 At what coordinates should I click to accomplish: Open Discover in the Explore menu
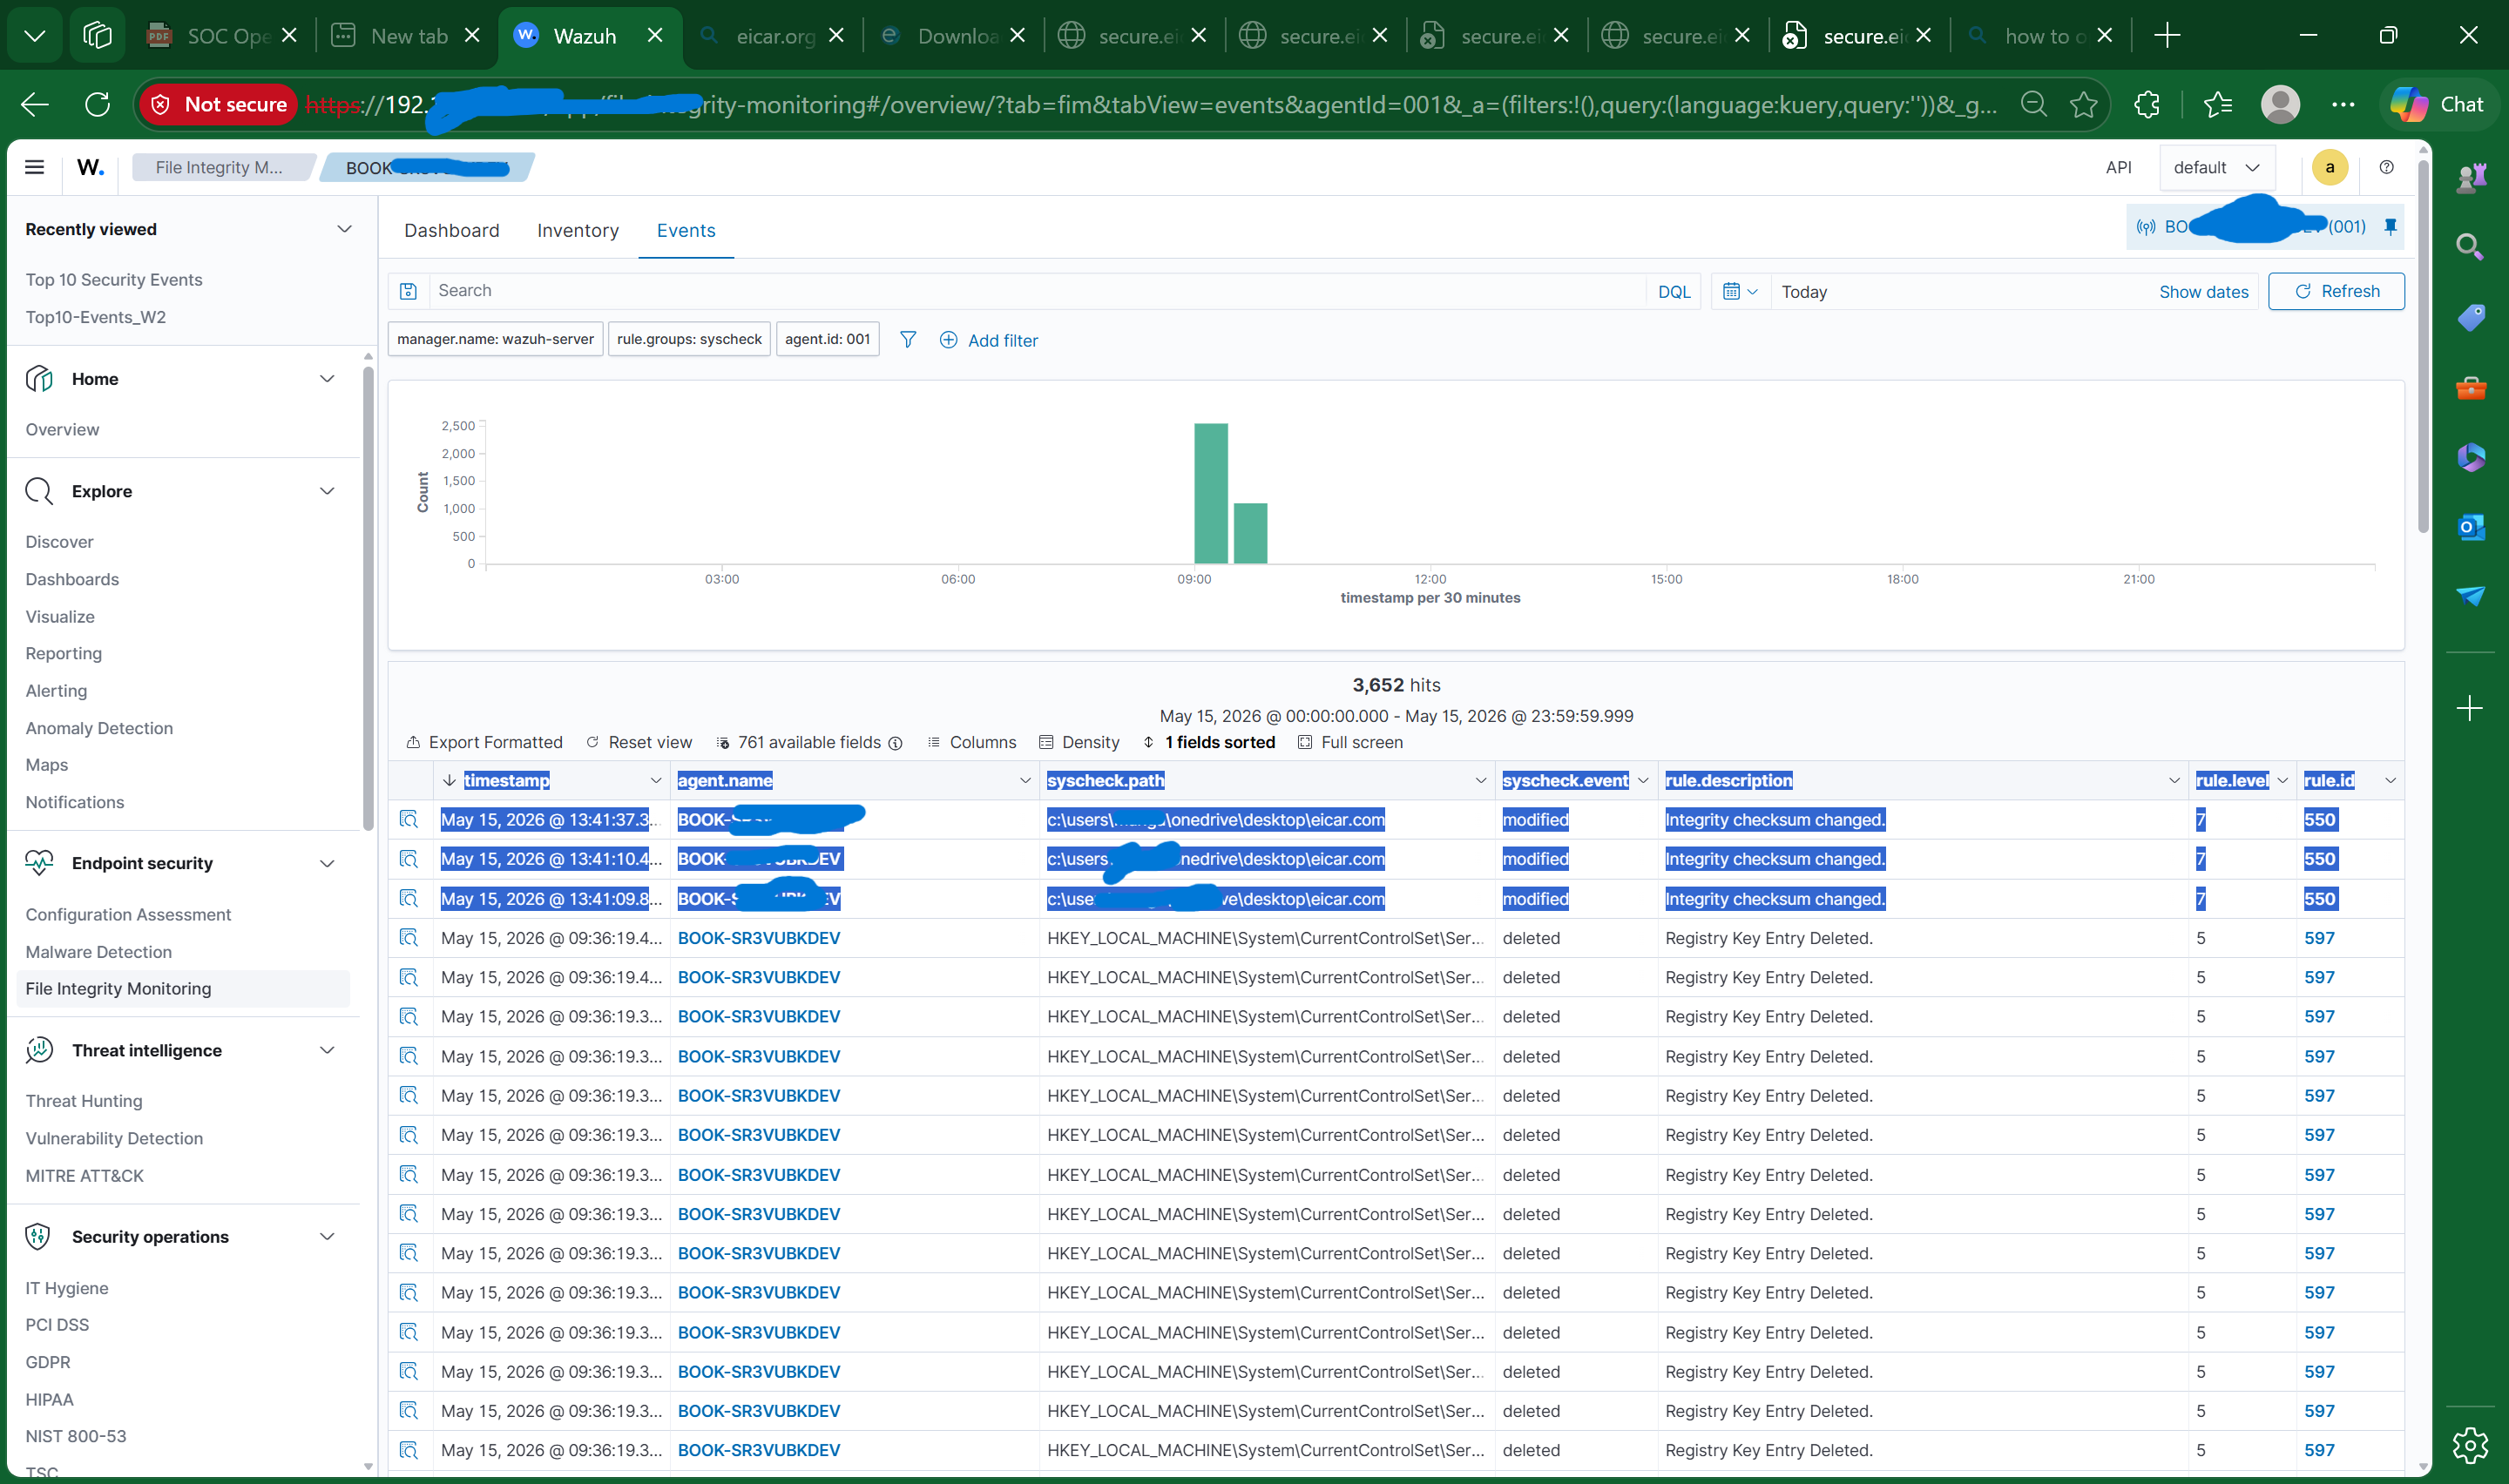pyautogui.click(x=59, y=541)
